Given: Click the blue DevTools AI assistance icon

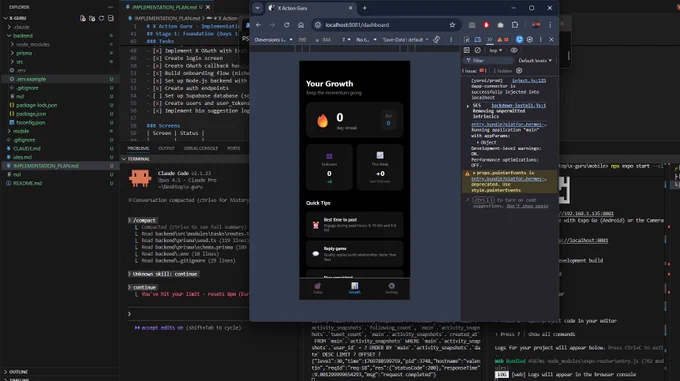Looking at the screenshot, I should (x=519, y=39).
